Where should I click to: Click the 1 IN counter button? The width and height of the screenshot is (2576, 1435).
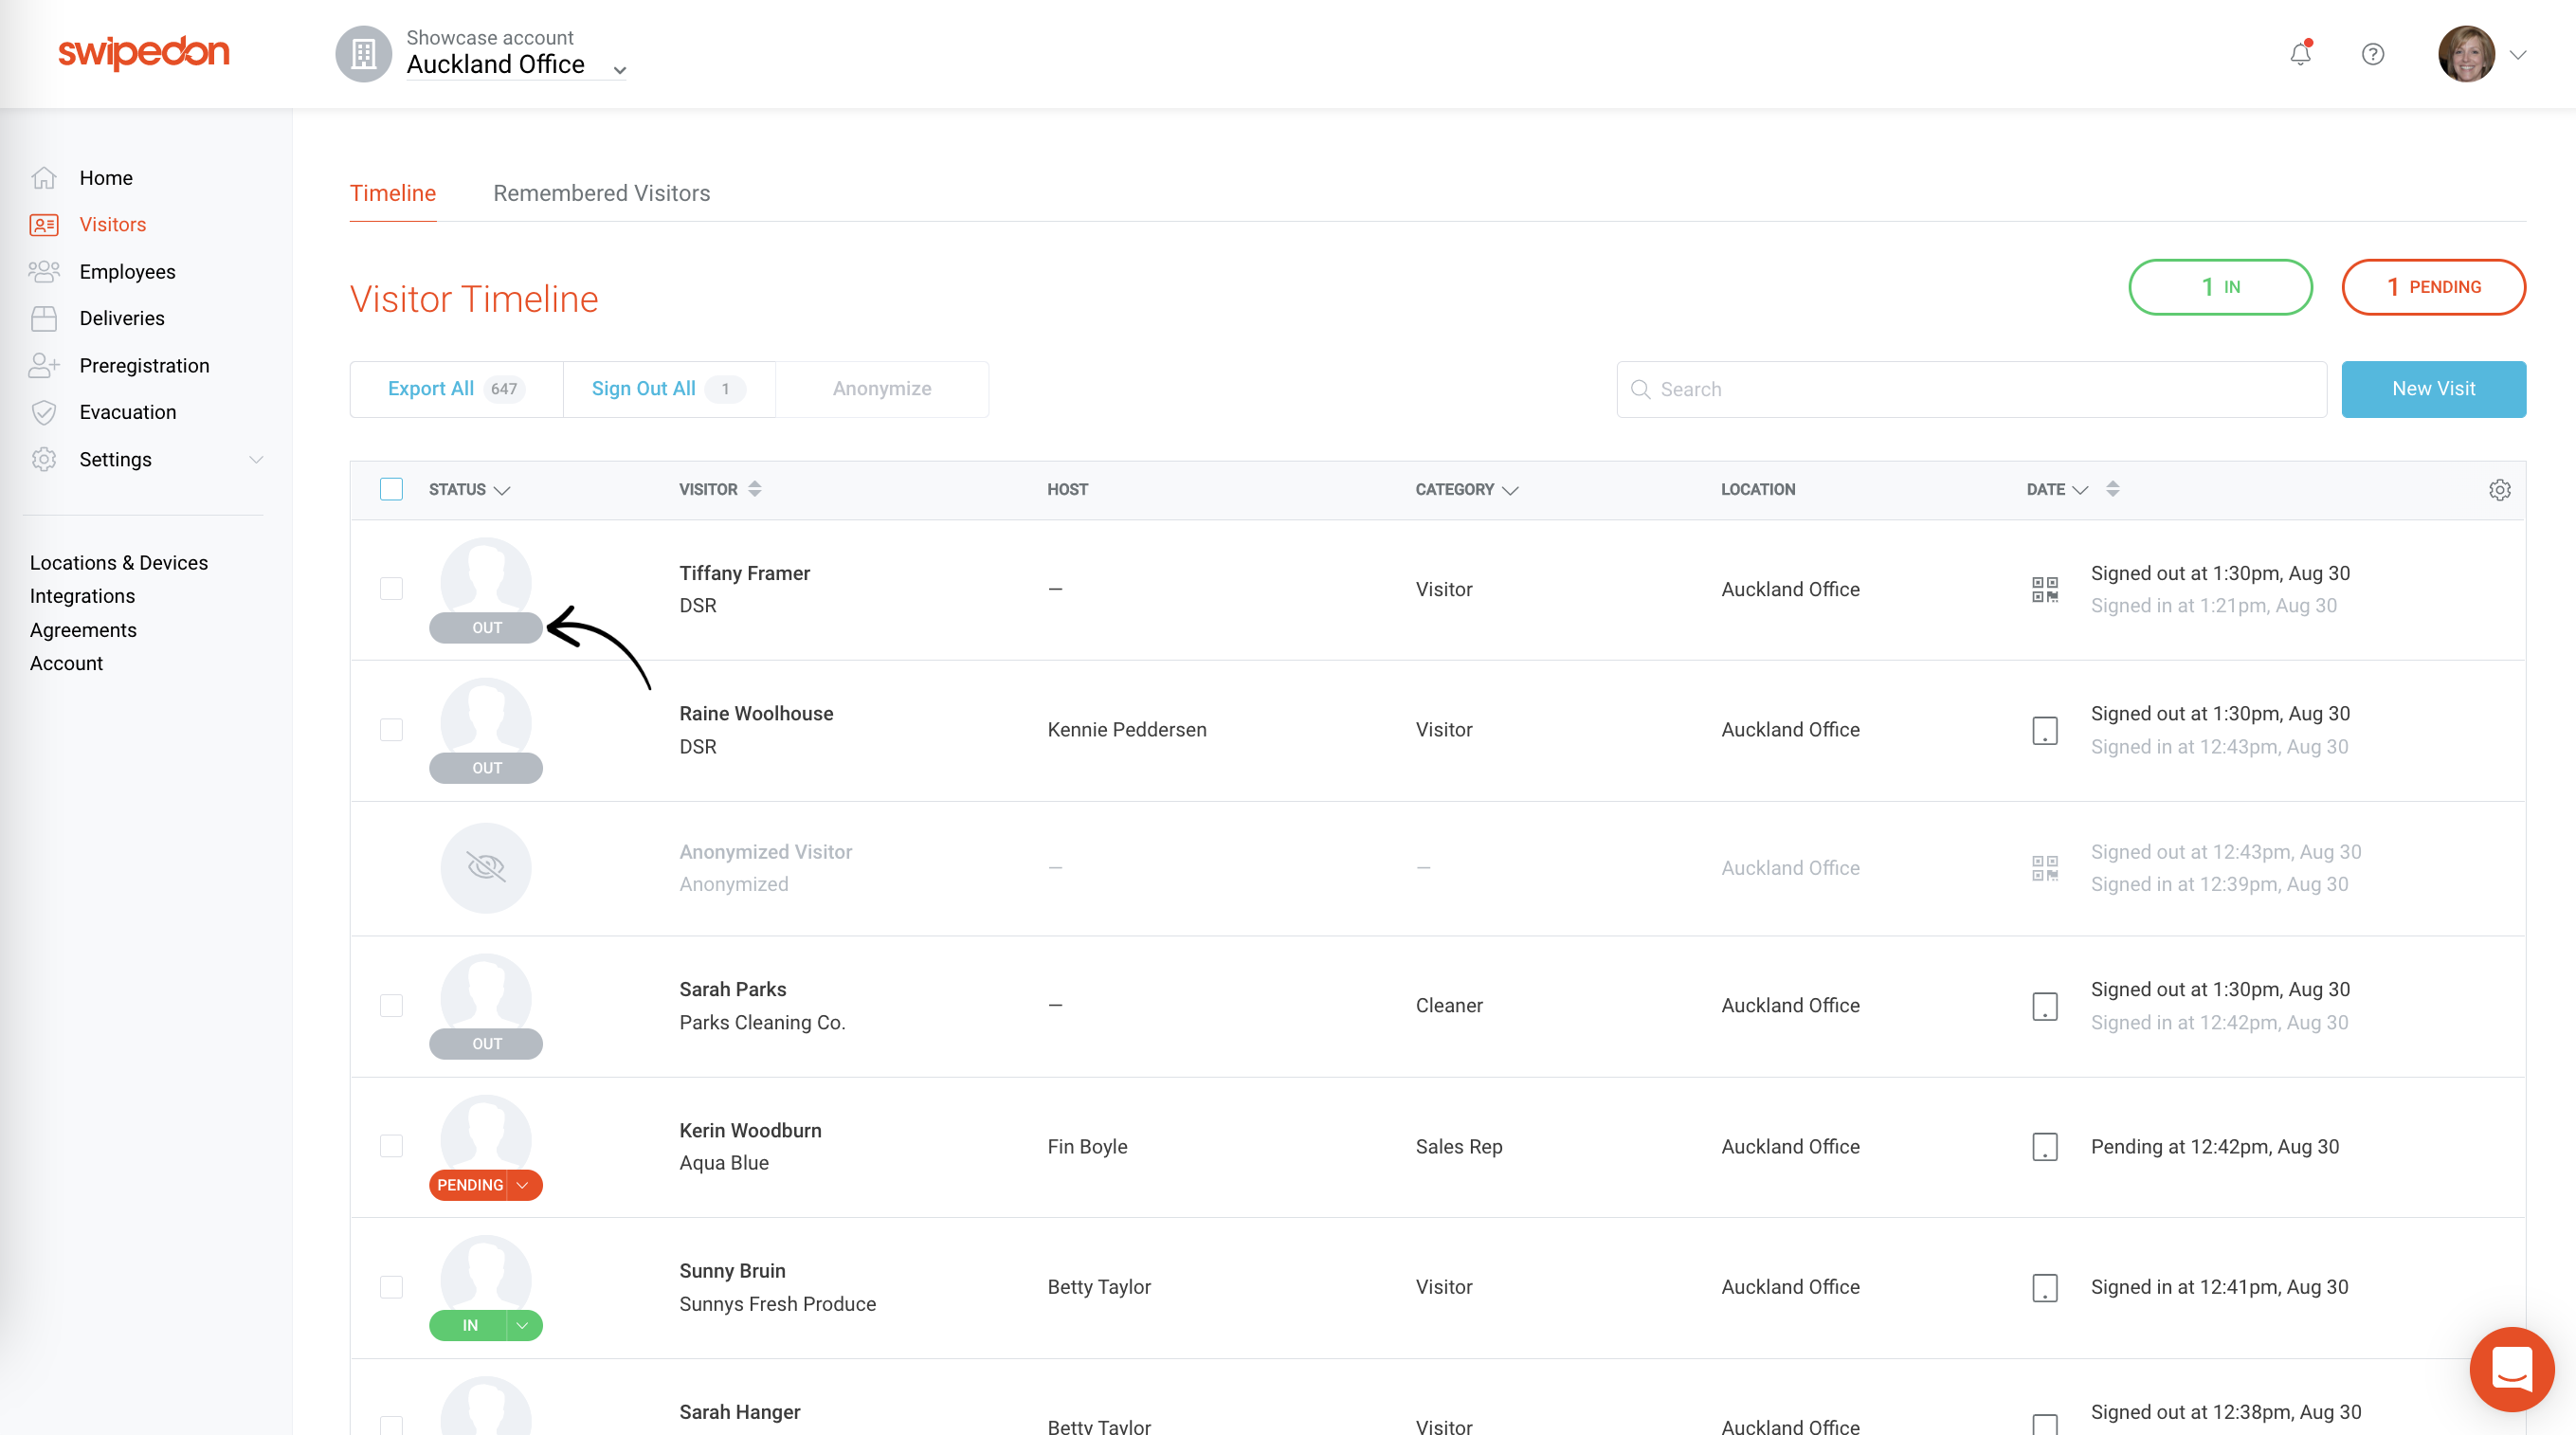(2220, 287)
